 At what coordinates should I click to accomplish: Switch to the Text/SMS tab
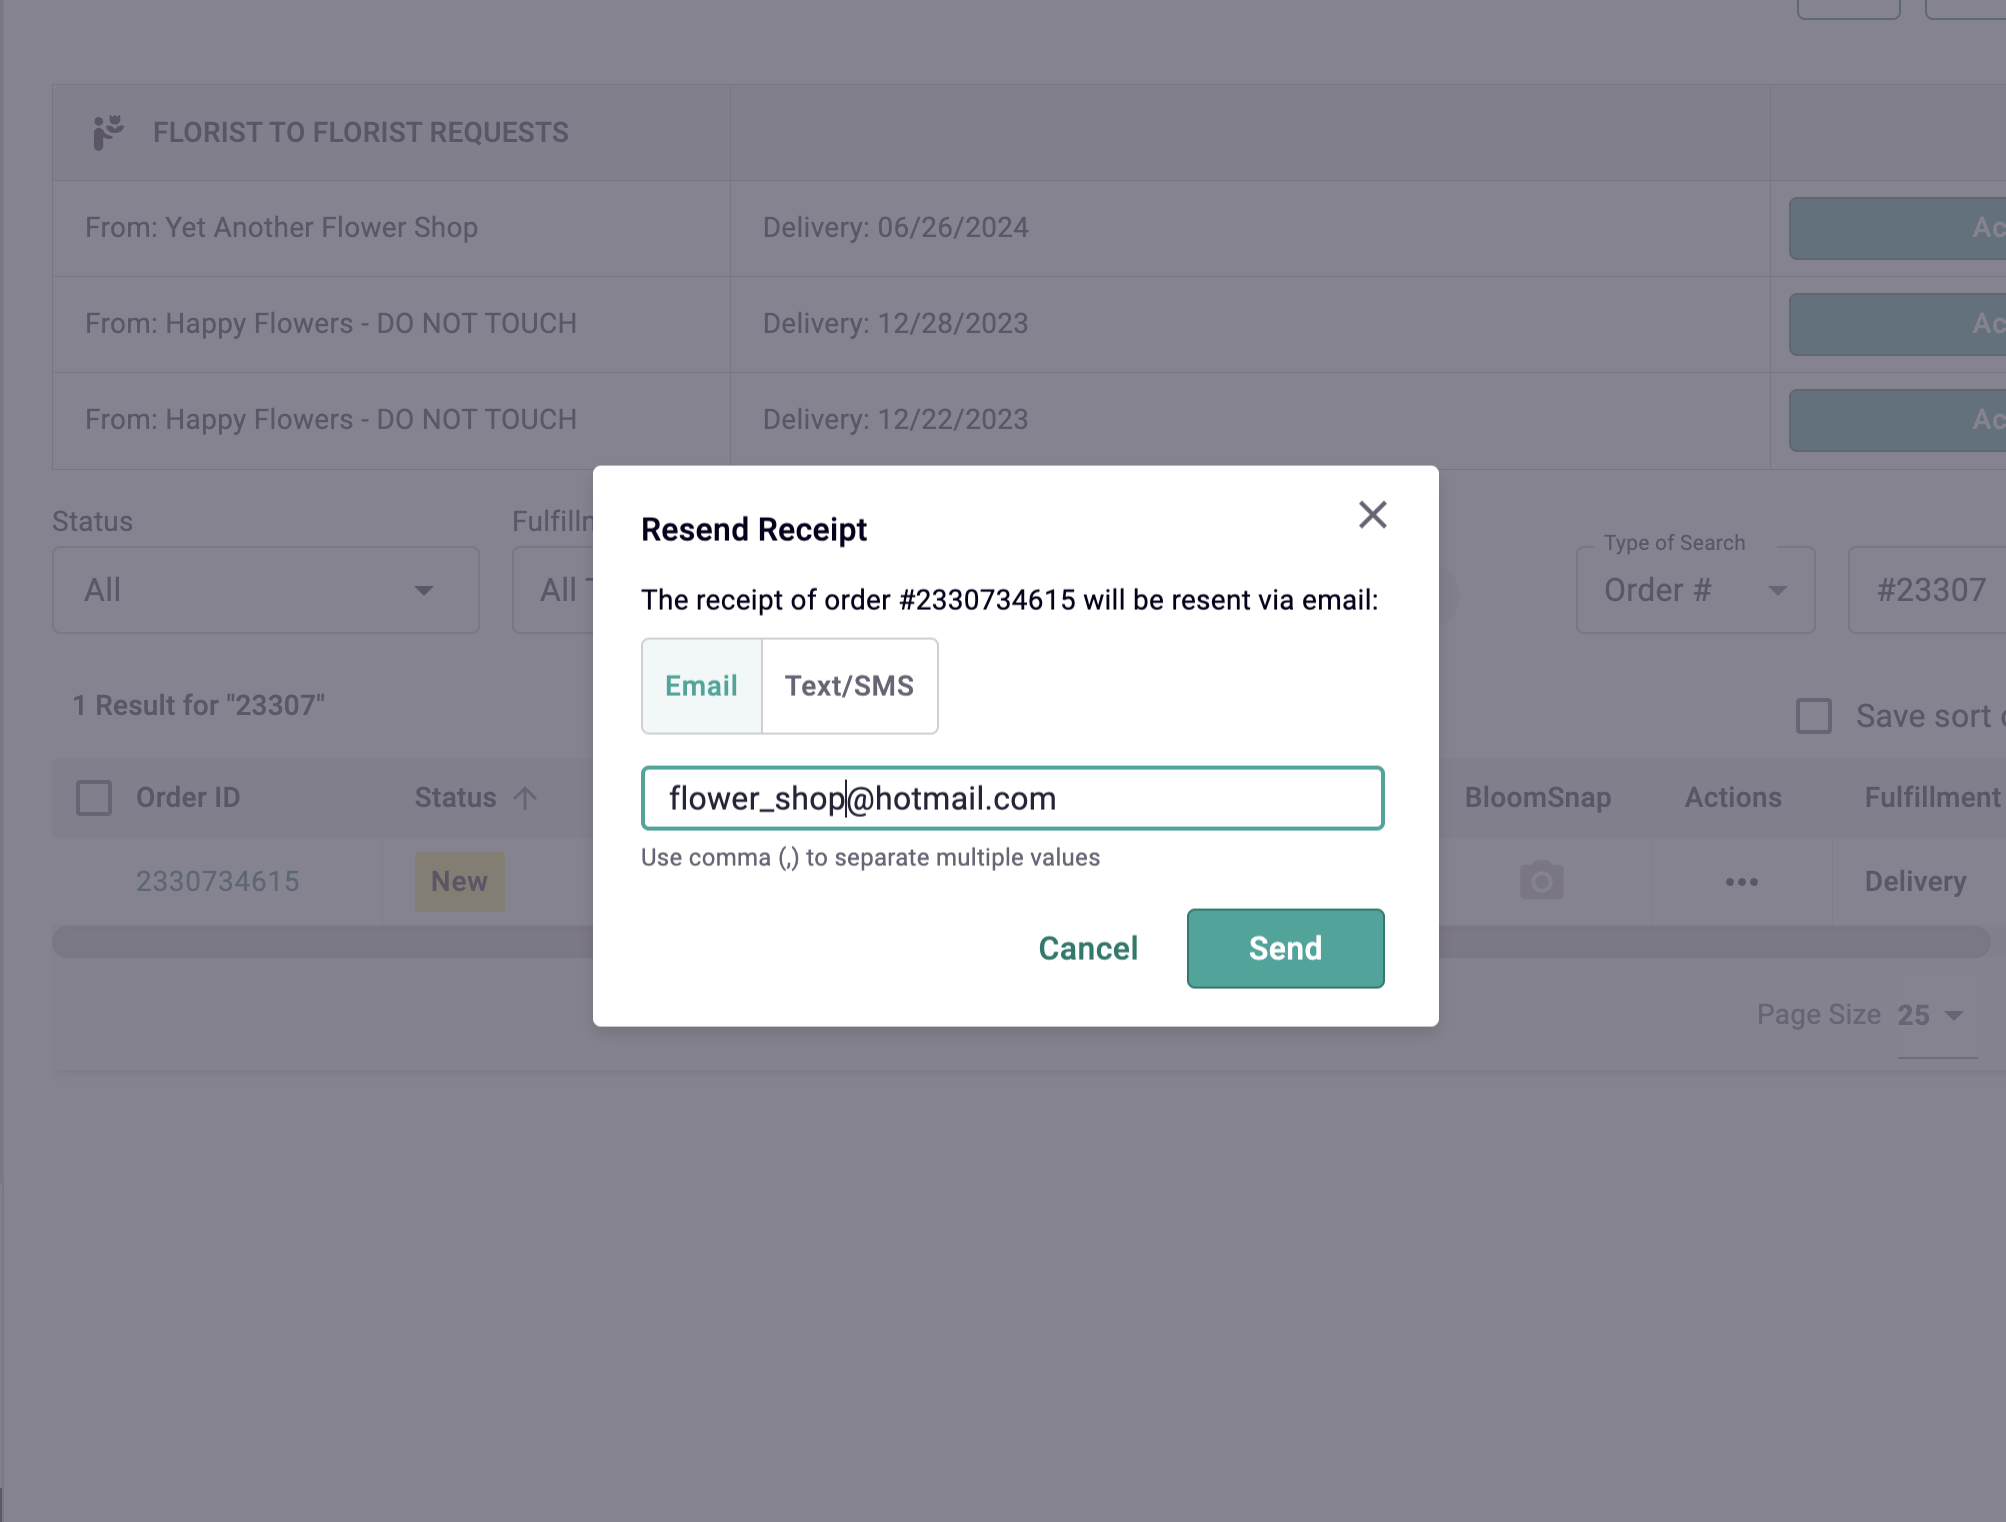click(849, 686)
